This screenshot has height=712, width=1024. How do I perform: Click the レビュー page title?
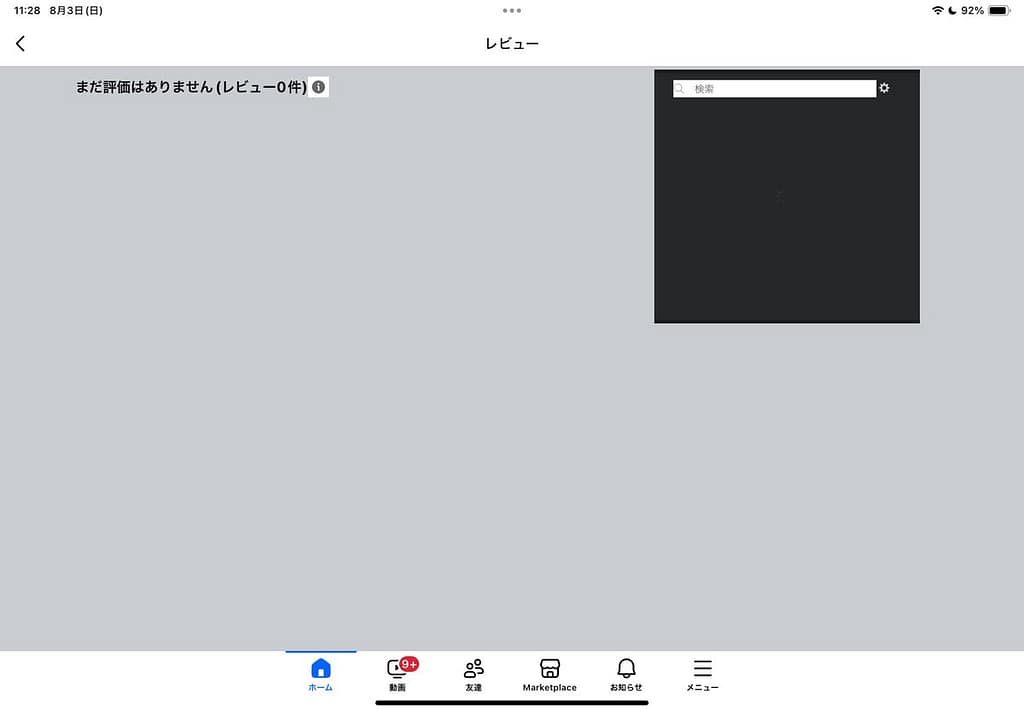512,44
